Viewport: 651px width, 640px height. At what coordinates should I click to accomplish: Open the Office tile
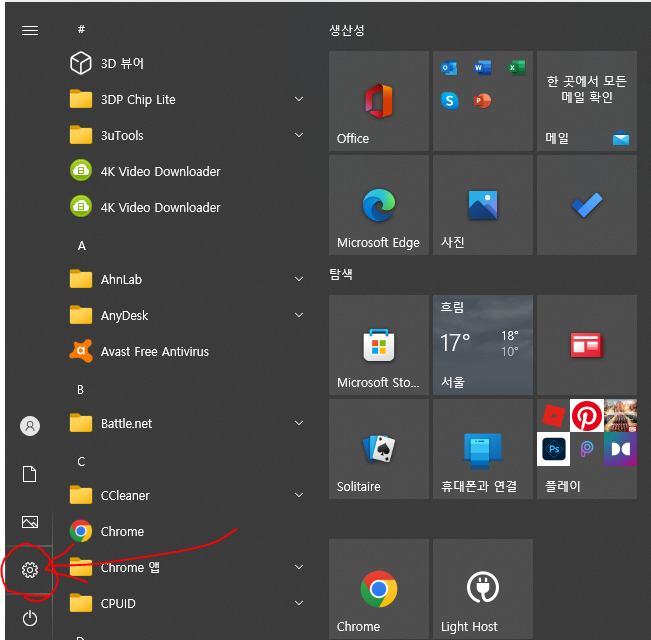379,101
